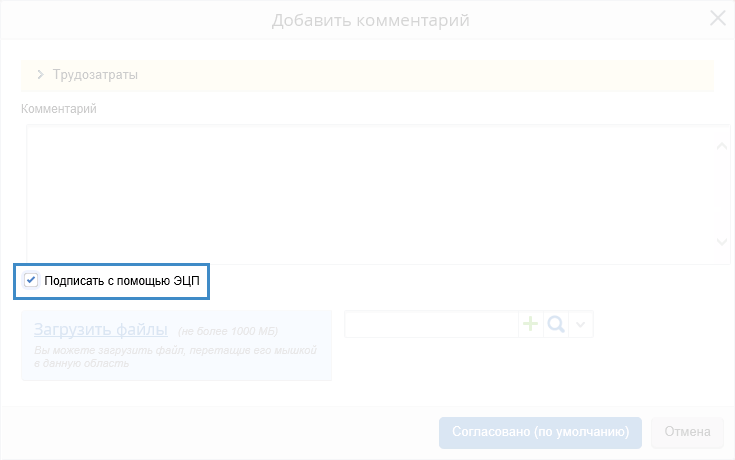Screen dimensions: 735x460
Task: Click the Загрузить файлы link
Action: click(x=101, y=329)
